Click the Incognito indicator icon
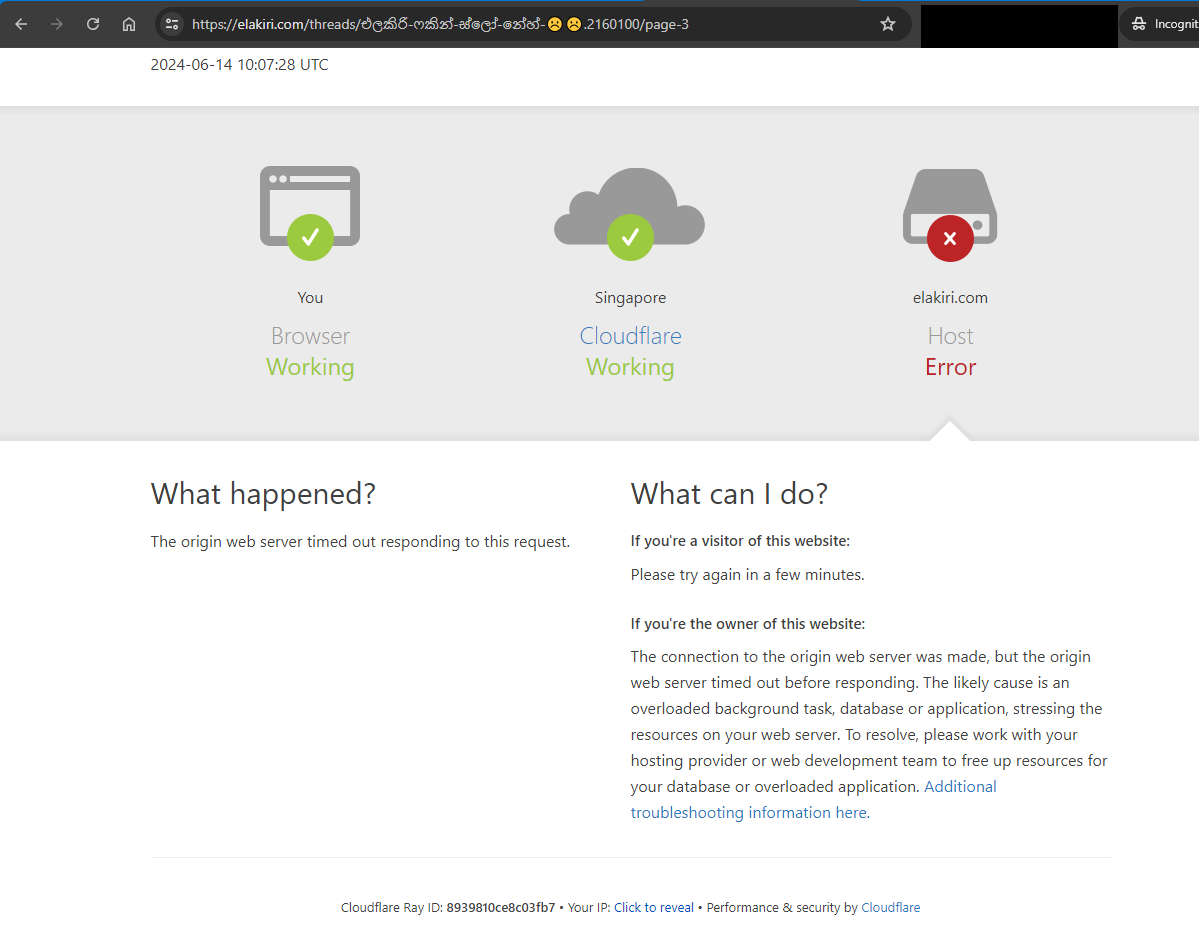 point(1139,24)
